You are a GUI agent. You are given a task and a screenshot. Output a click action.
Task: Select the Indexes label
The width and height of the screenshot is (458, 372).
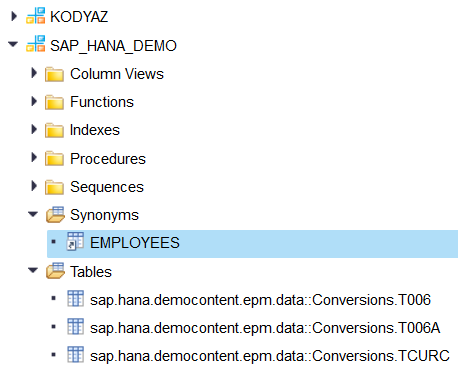pos(95,130)
